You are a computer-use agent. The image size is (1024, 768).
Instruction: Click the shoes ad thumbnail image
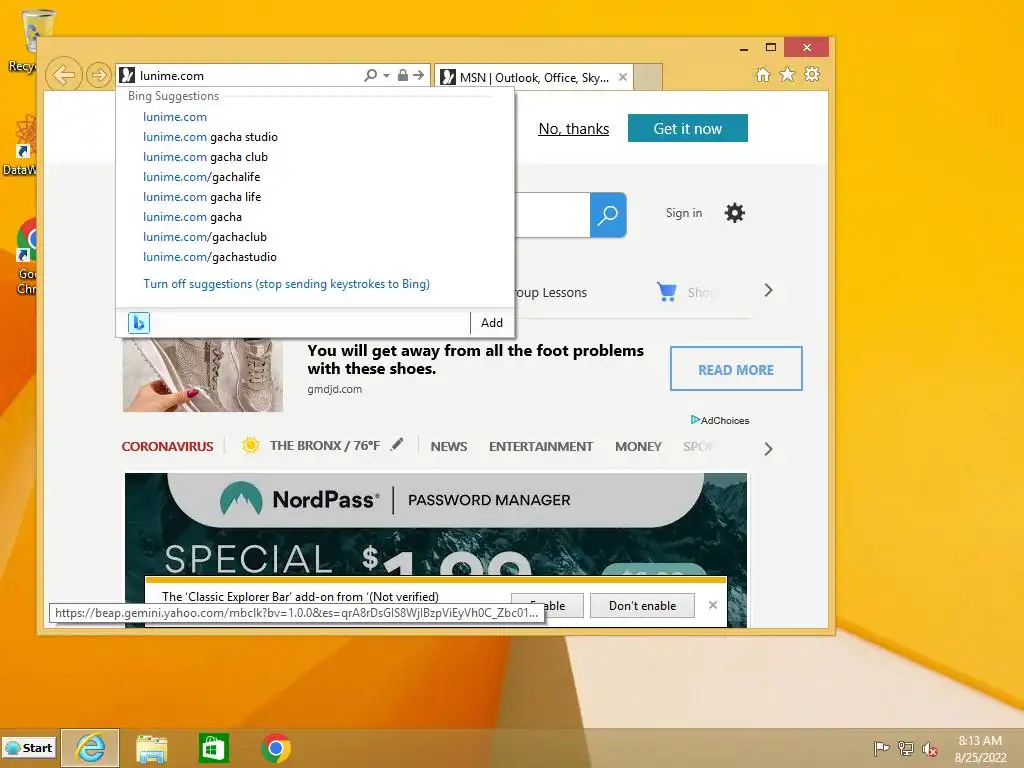[x=203, y=375]
